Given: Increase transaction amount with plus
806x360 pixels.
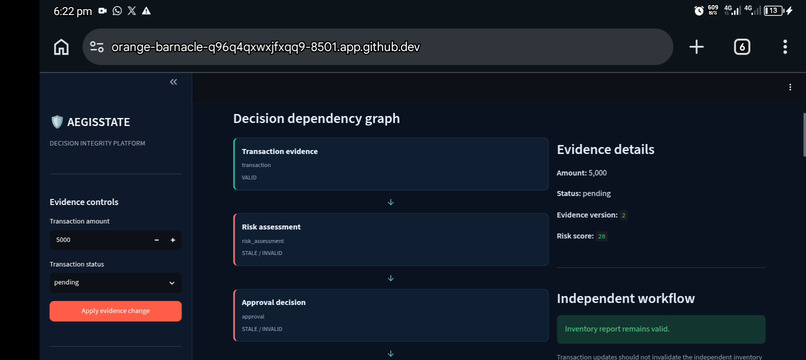Looking at the screenshot, I should (173, 240).
